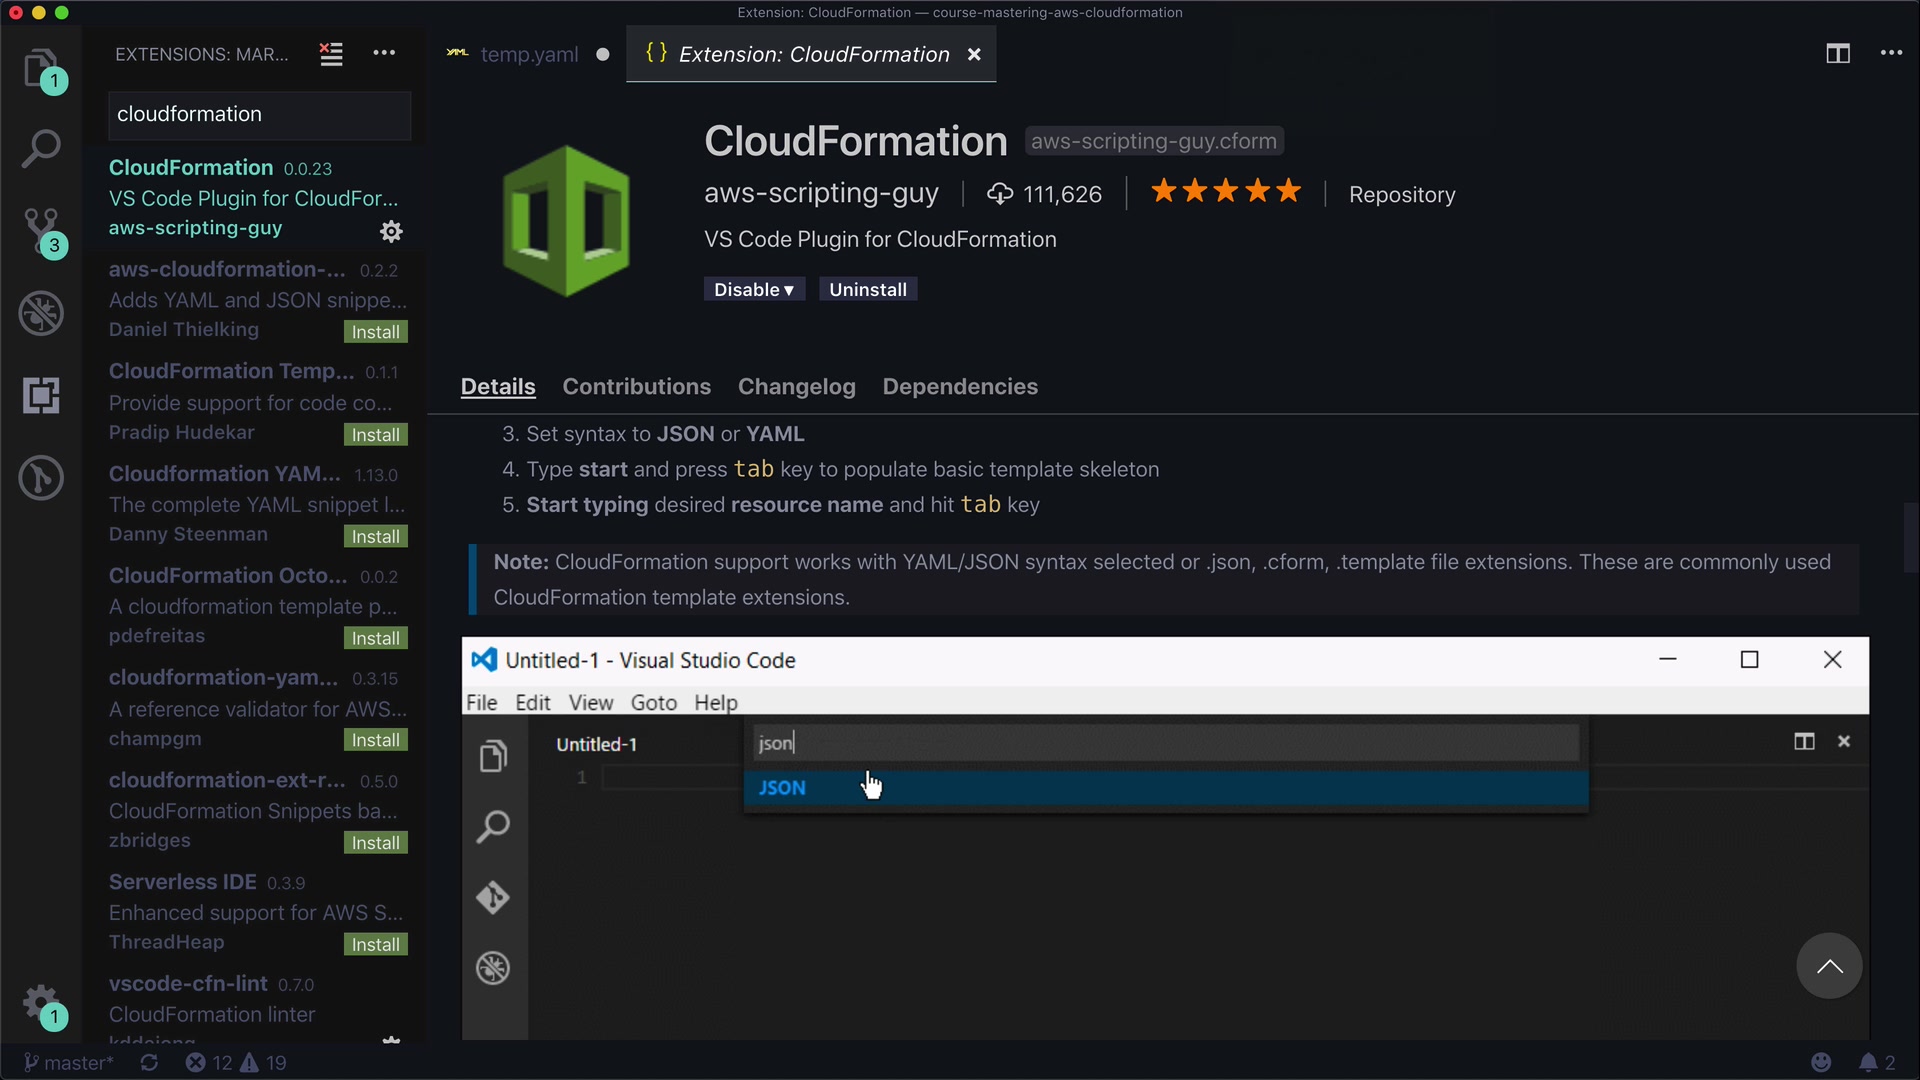The height and width of the screenshot is (1080, 1920).
Task: Switch to the Contributions tab
Action: click(636, 387)
